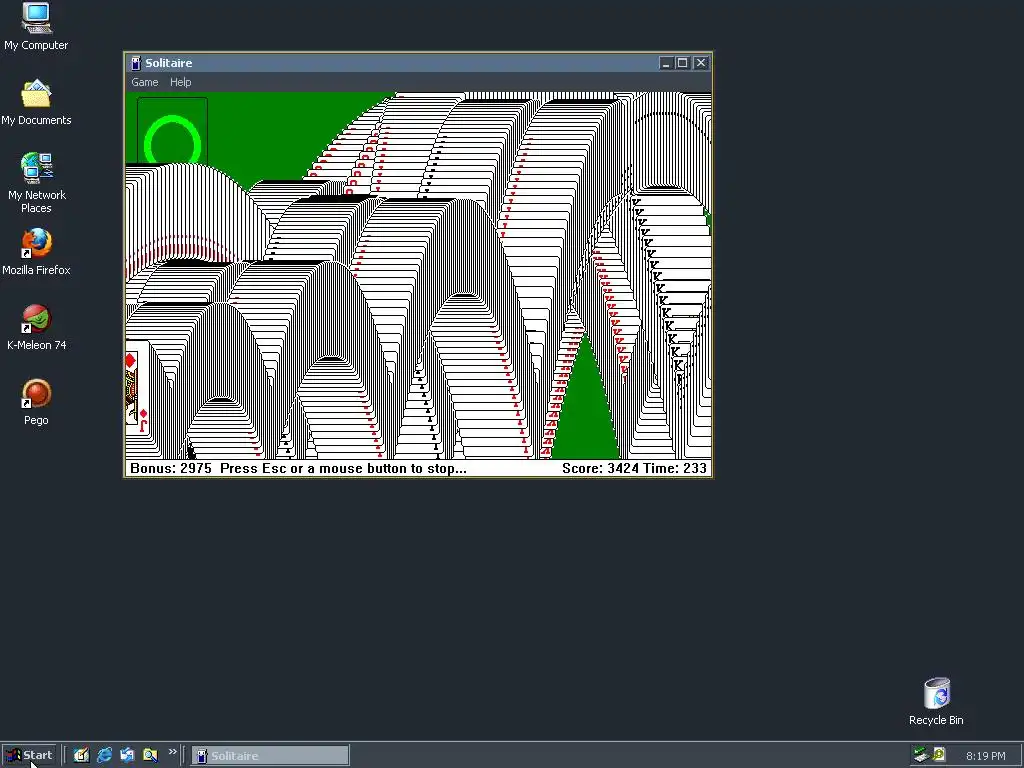1024x768 pixels.
Task: Open Outlook Express Quick Launch icon
Action: pos(127,756)
